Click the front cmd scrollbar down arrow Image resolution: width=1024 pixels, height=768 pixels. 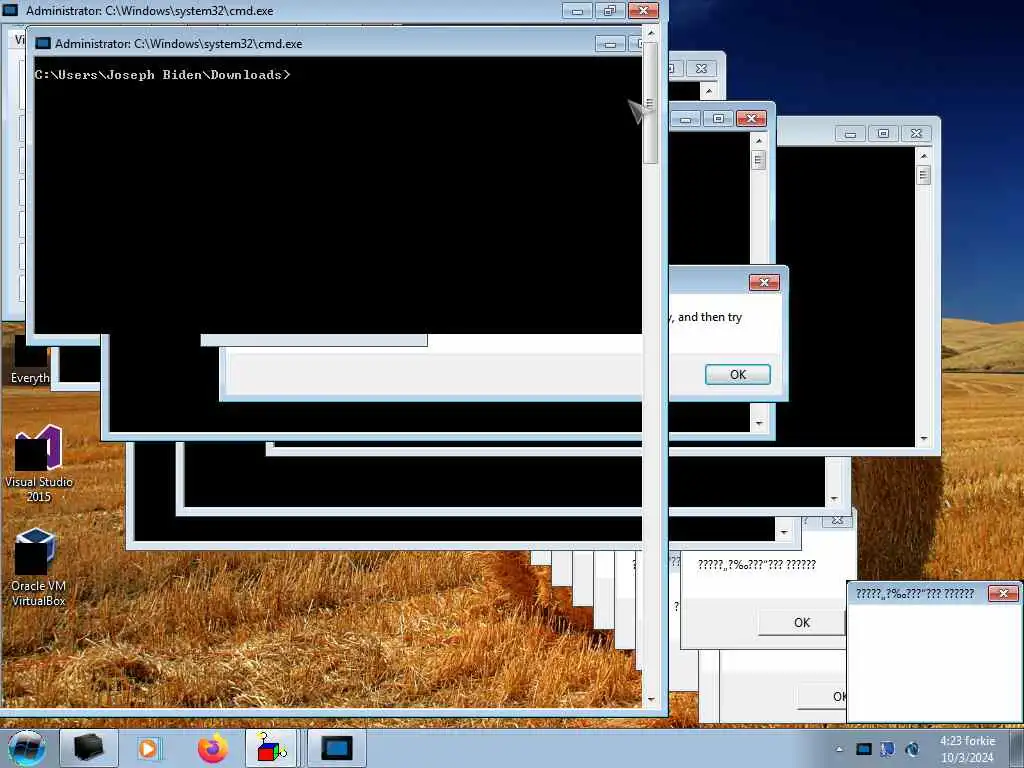(650, 699)
